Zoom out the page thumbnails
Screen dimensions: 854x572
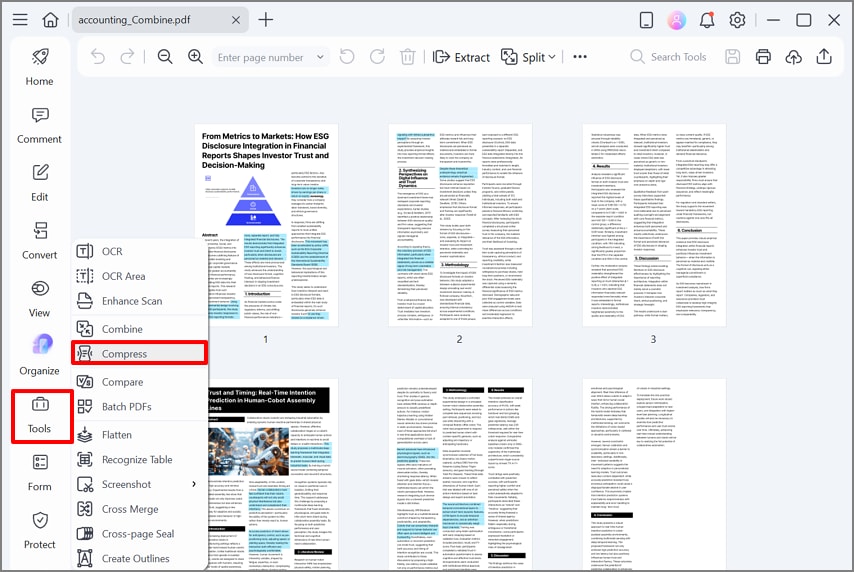(x=165, y=57)
